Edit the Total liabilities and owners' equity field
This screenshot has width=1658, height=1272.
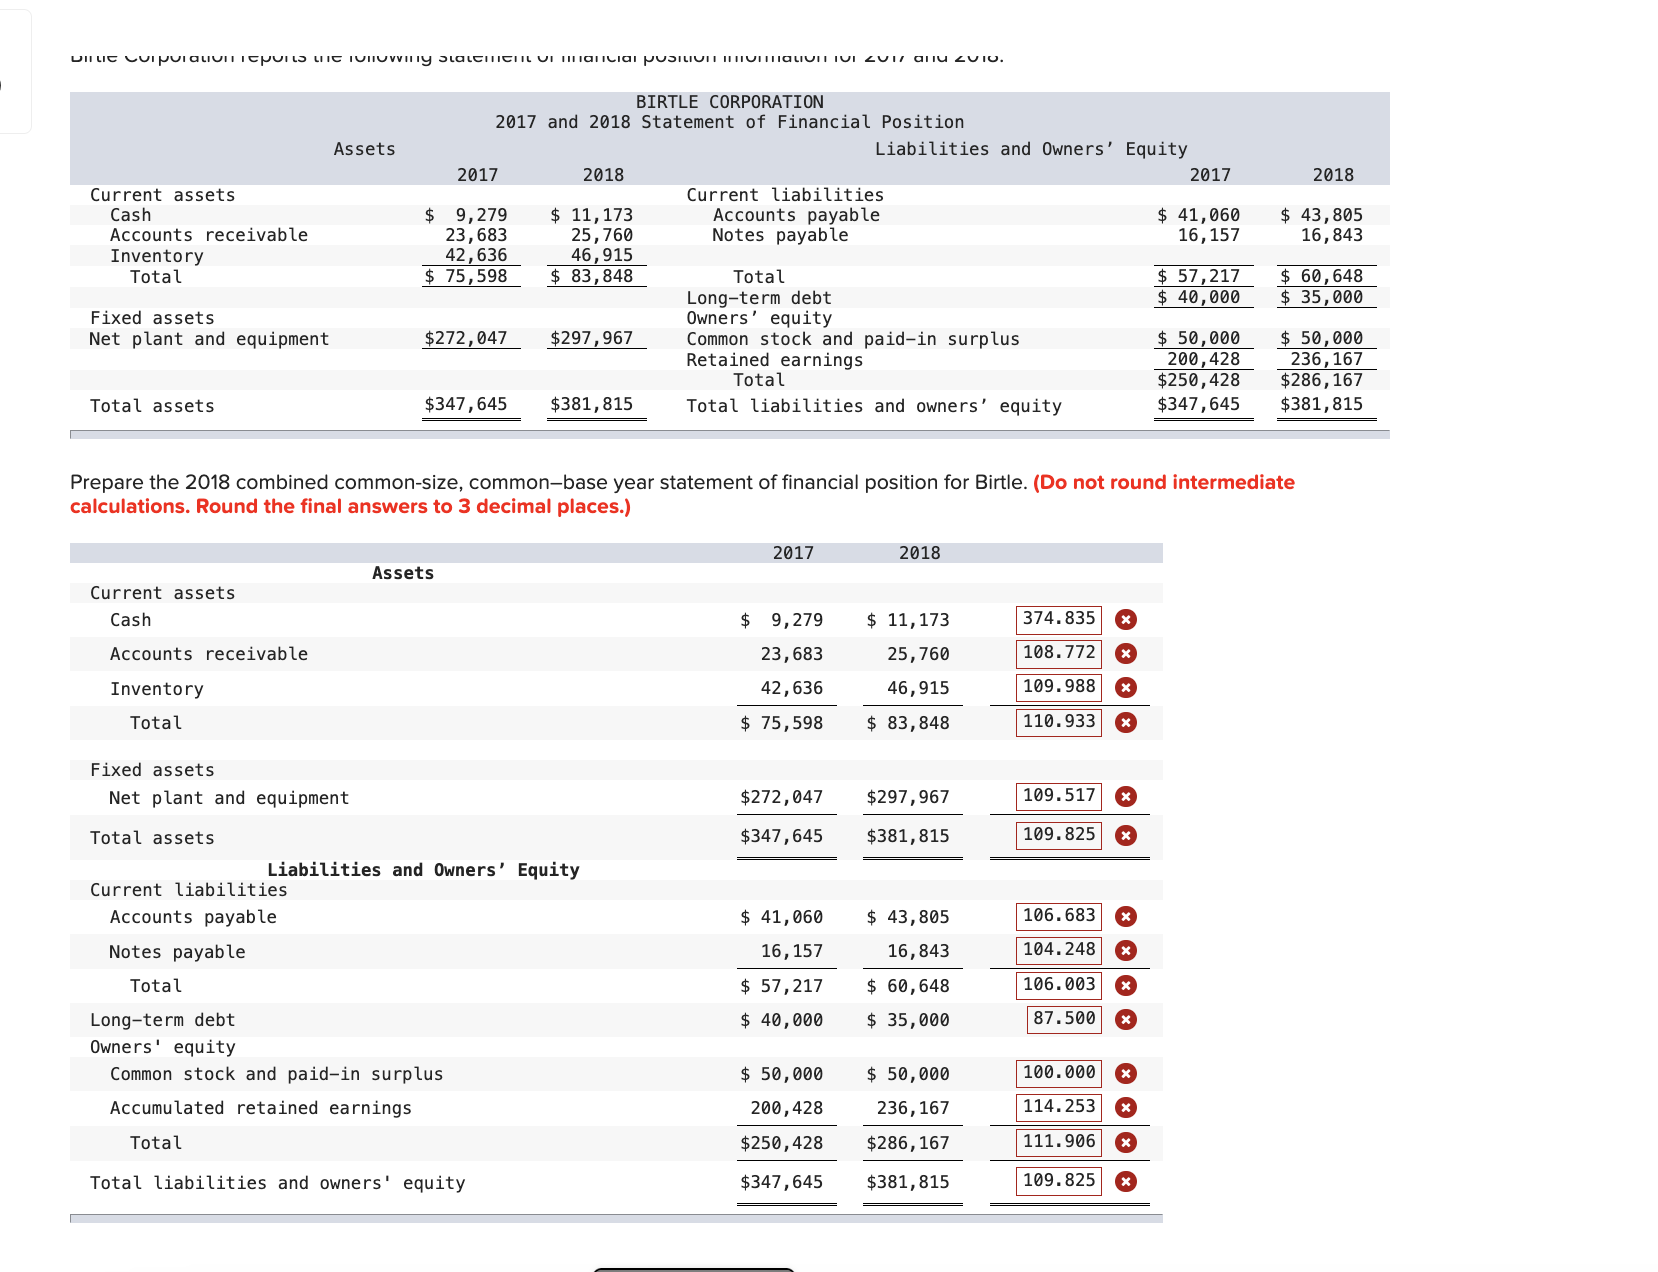click(x=1059, y=1181)
